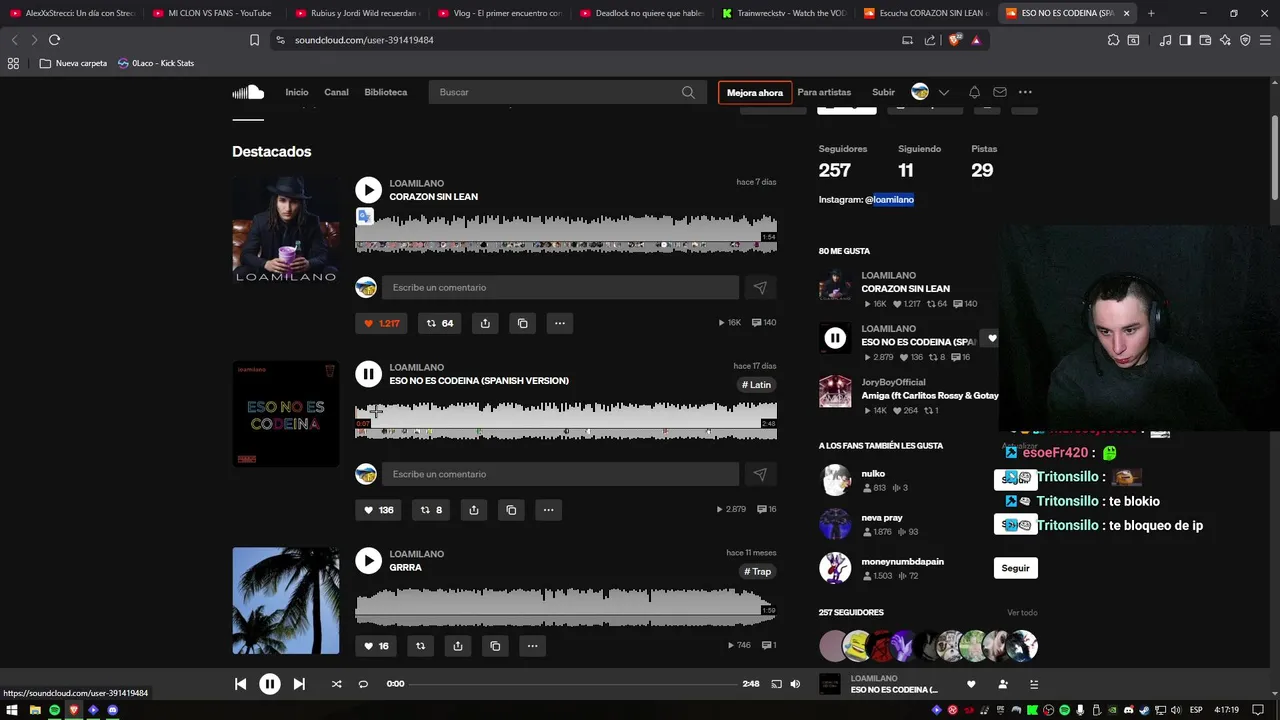Pause ESO NO ES CODEINA track

(x=368, y=374)
